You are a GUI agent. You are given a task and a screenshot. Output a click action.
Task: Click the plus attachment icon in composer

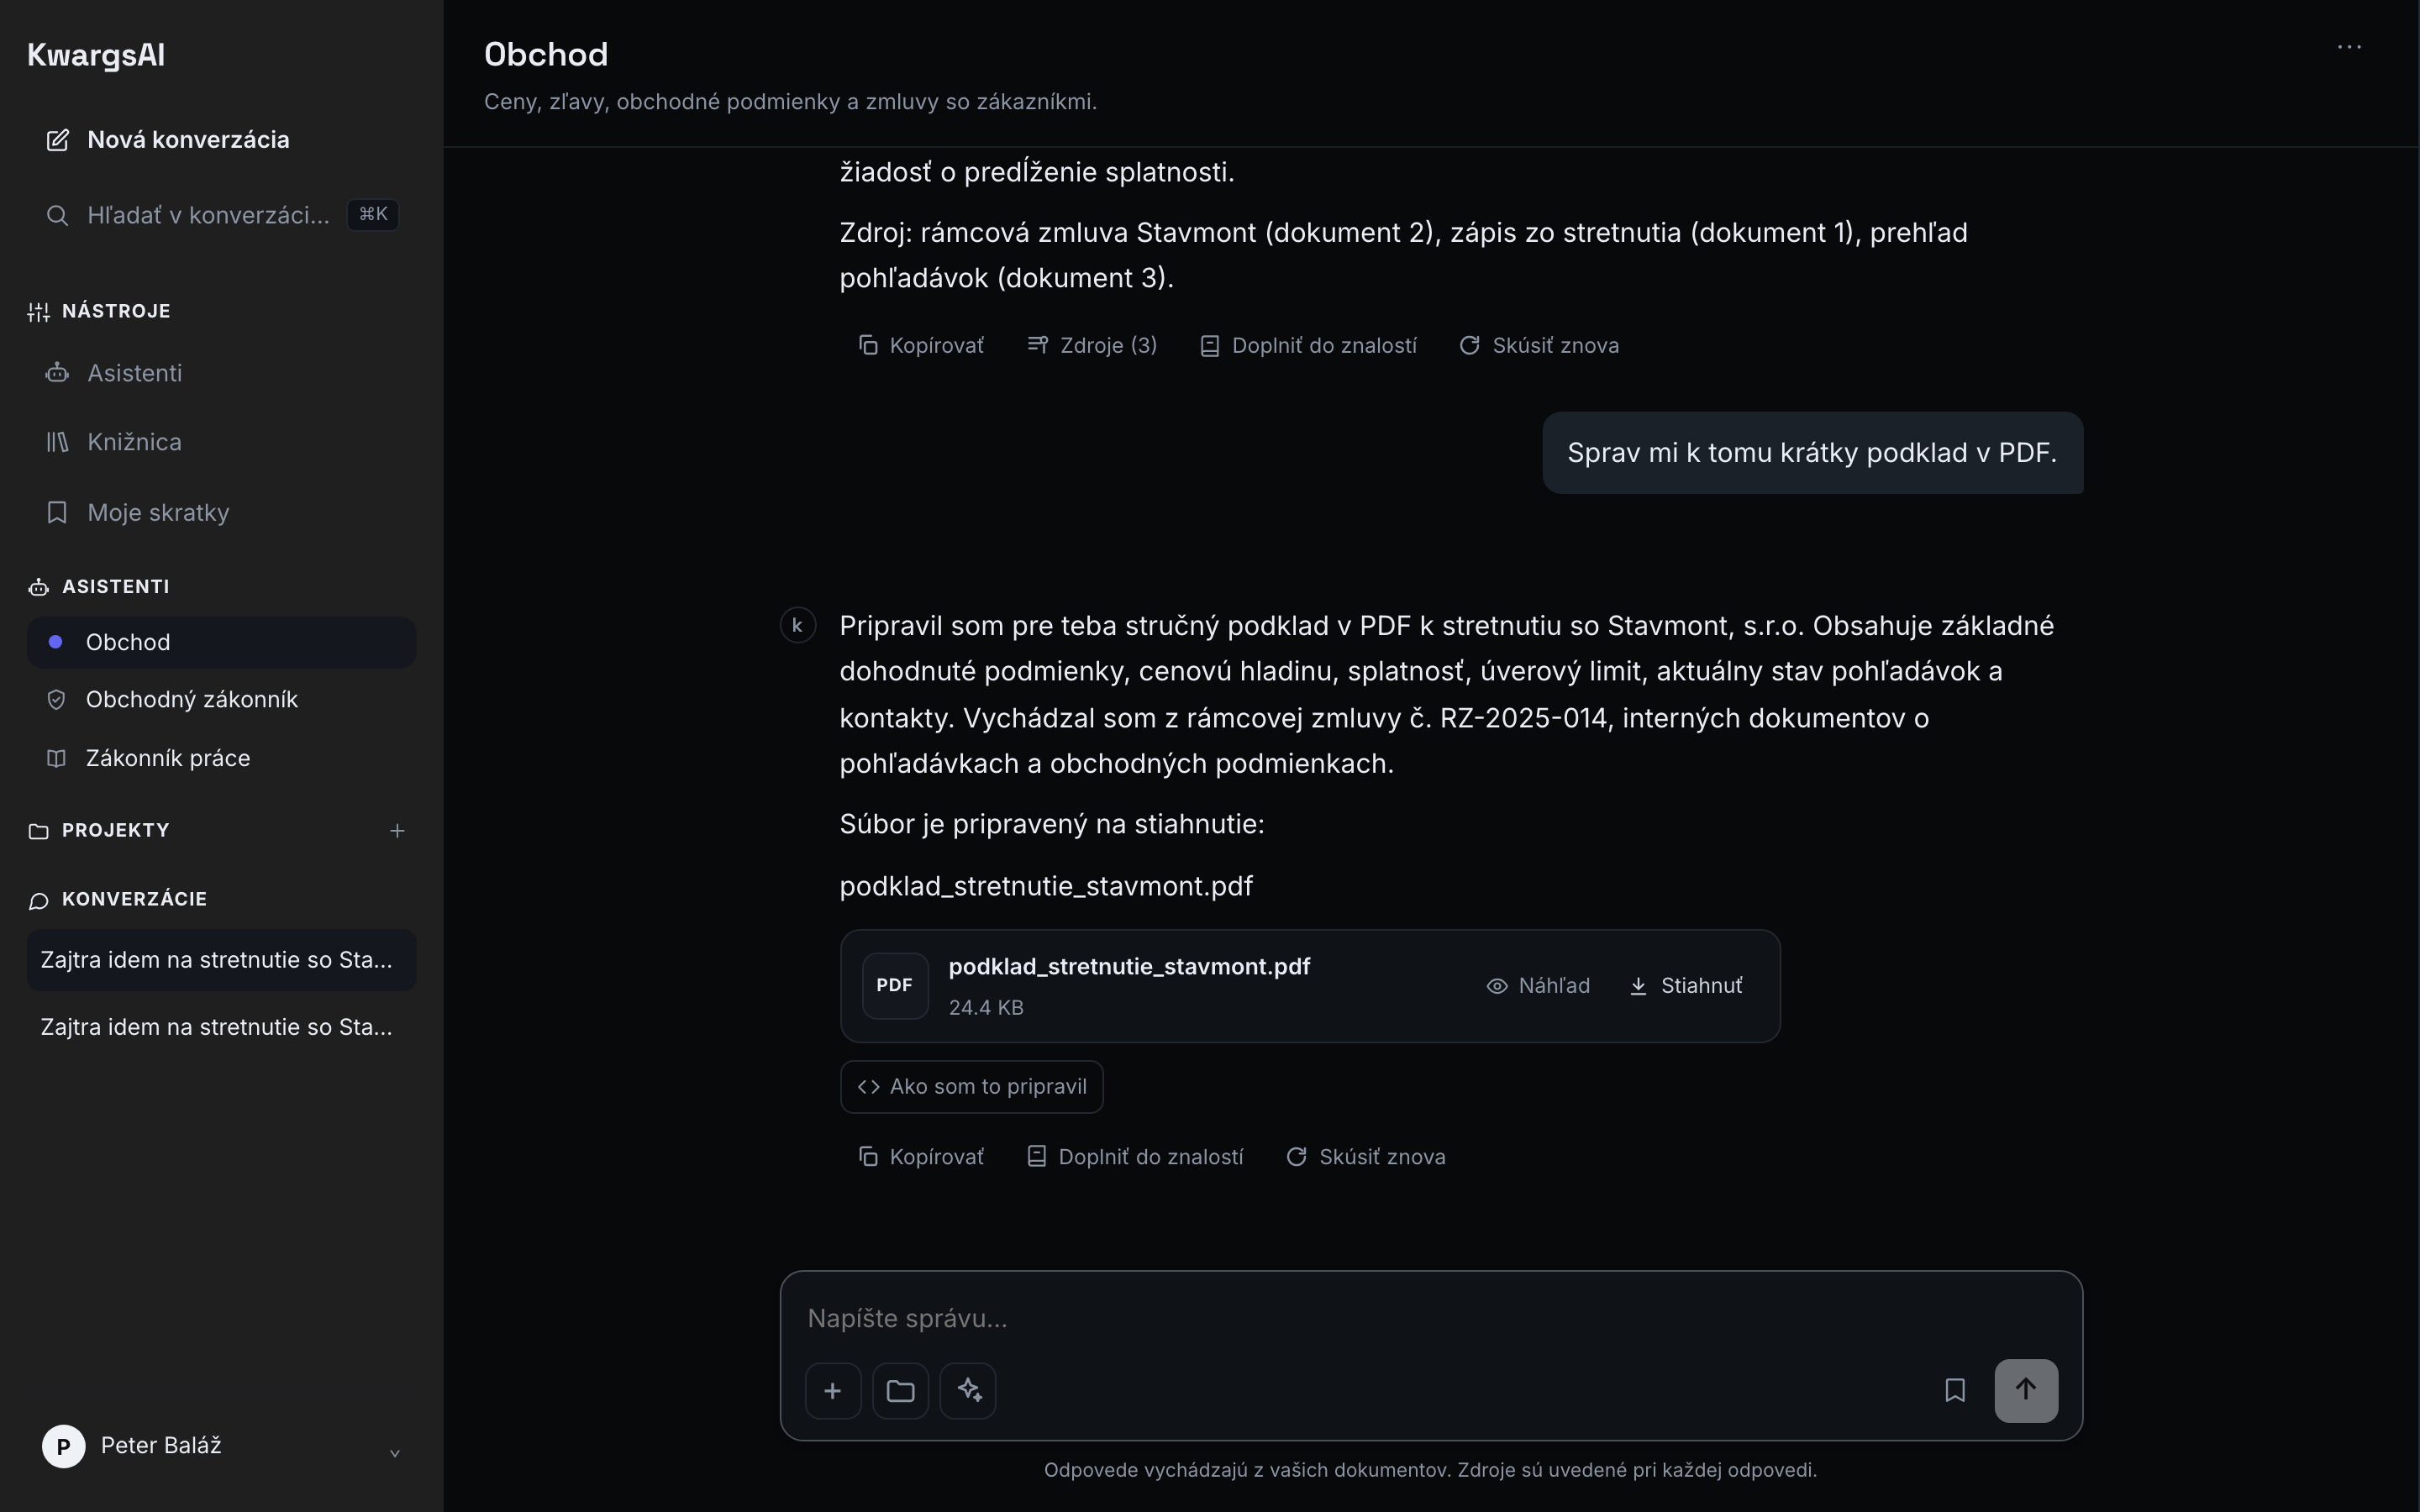(833, 1390)
